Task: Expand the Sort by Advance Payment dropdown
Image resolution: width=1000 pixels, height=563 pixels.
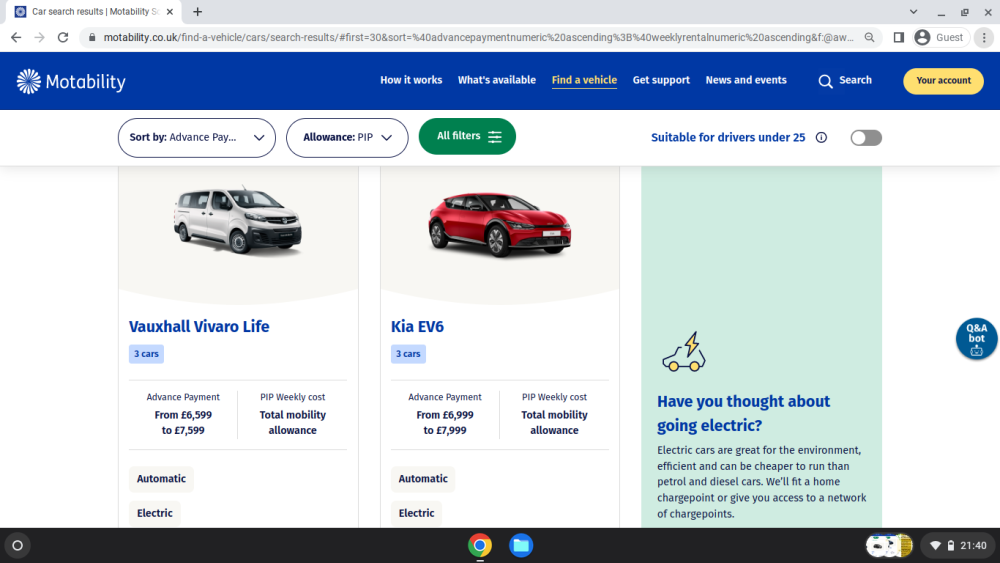Action: click(196, 137)
